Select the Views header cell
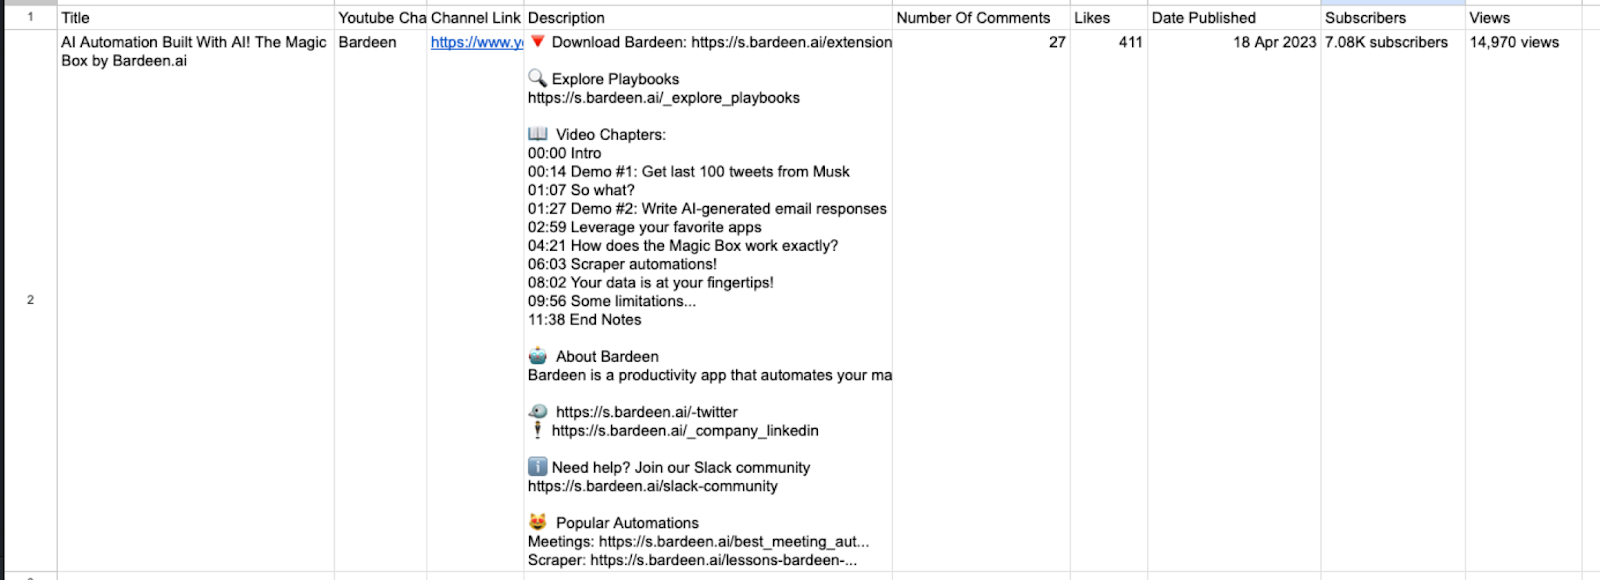This screenshot has width=1600, height=580. coord(1523,17)
